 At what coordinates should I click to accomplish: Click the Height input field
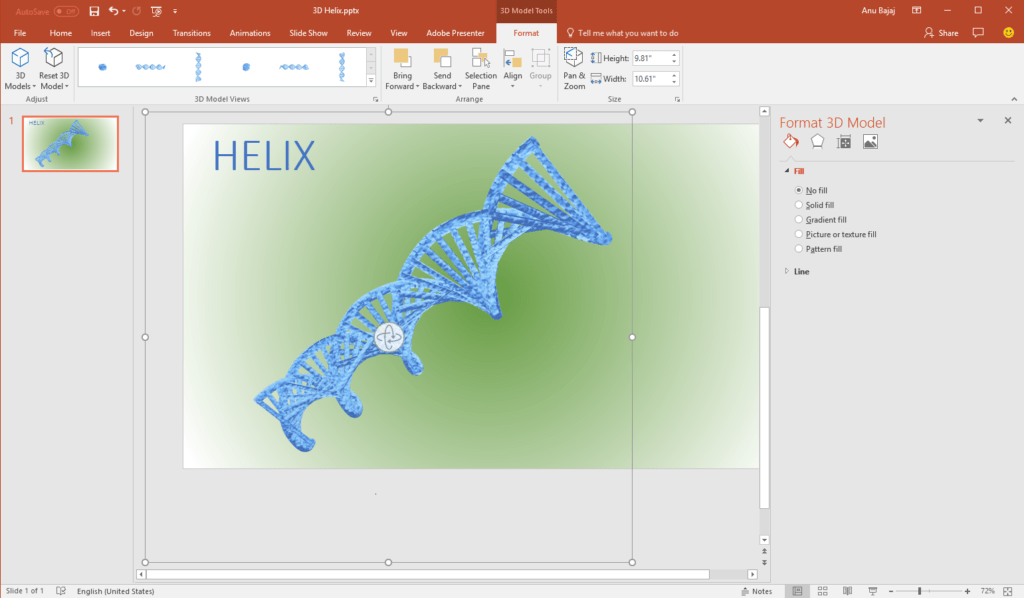point(651,58)
